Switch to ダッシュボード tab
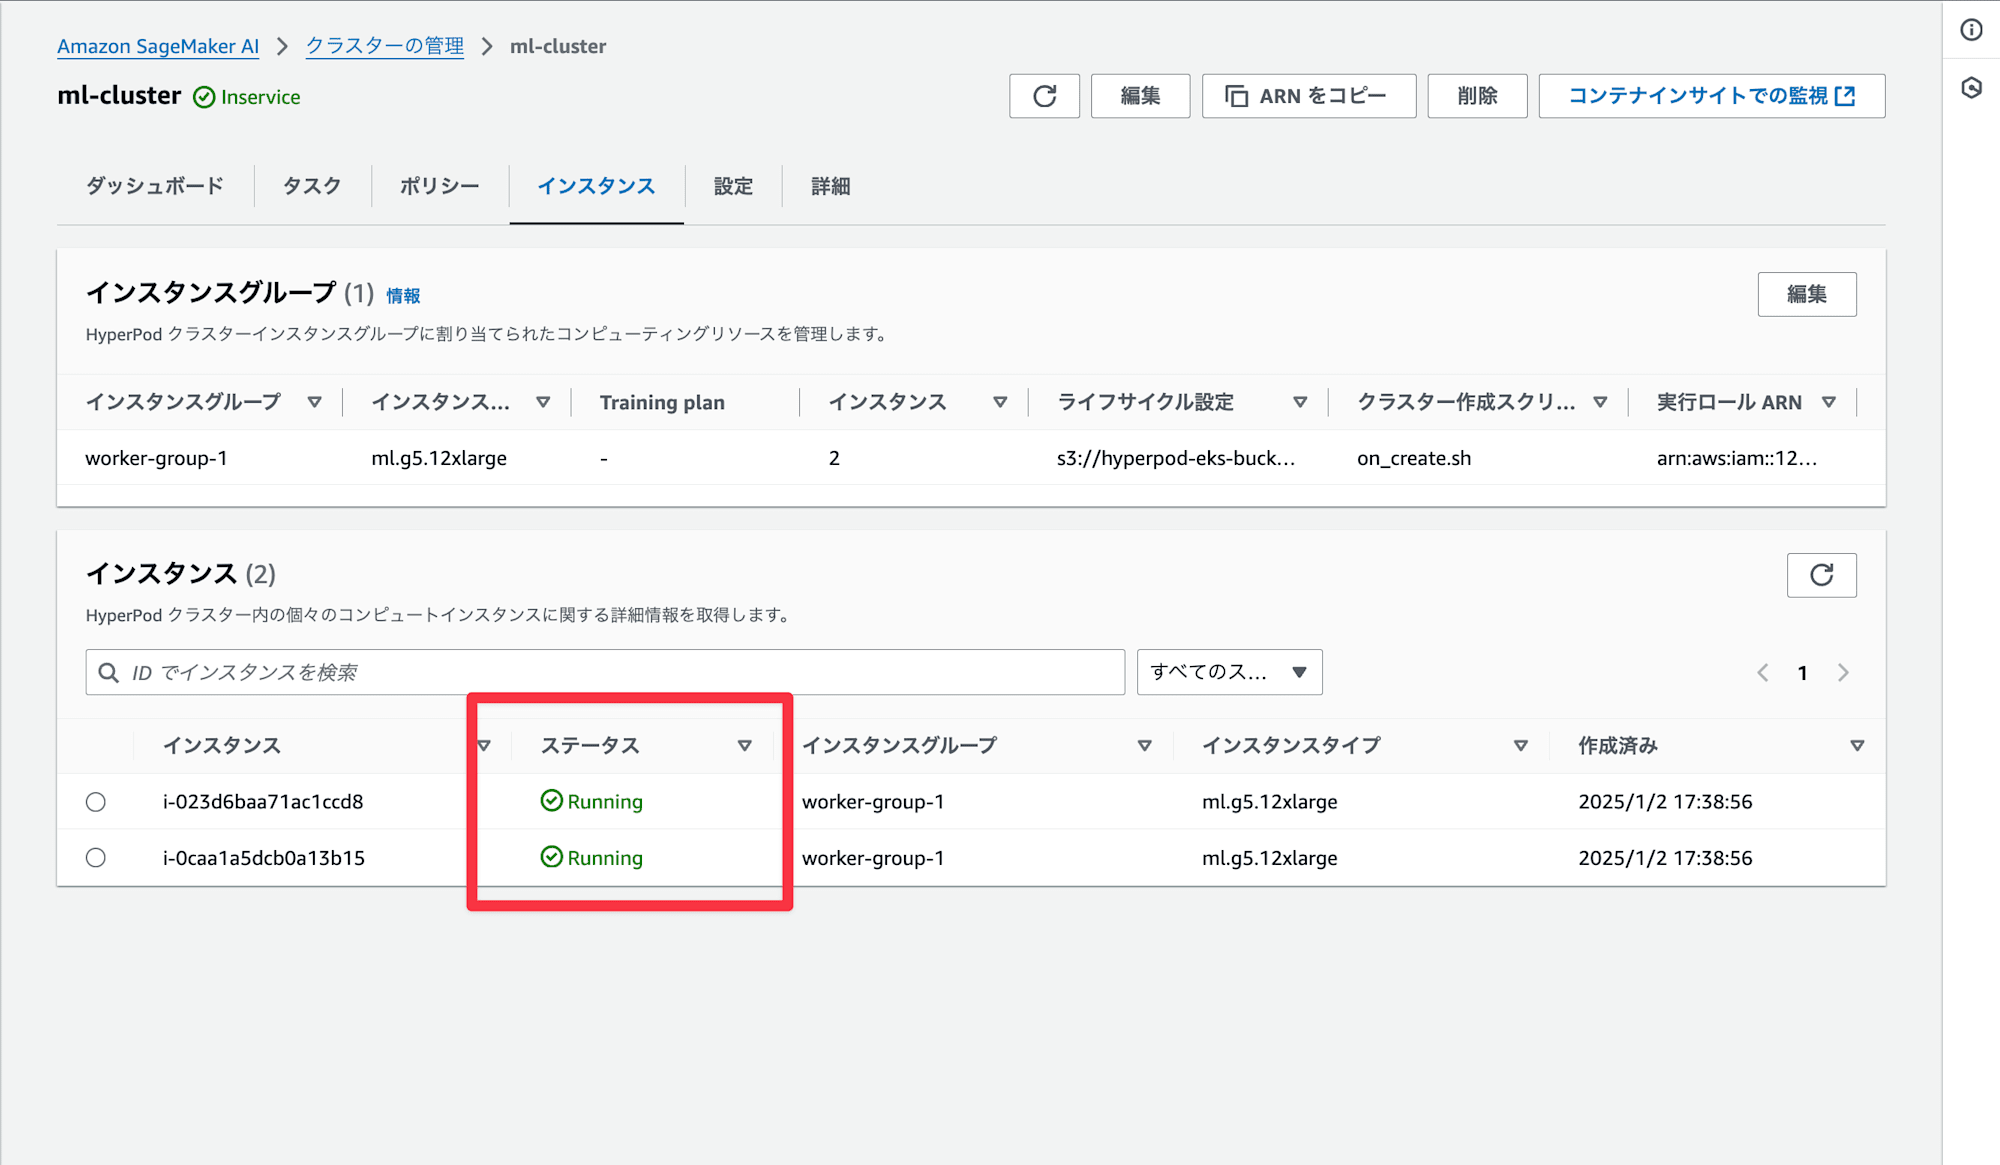This screenshot has height=1165, width=2000. [155, 186]
